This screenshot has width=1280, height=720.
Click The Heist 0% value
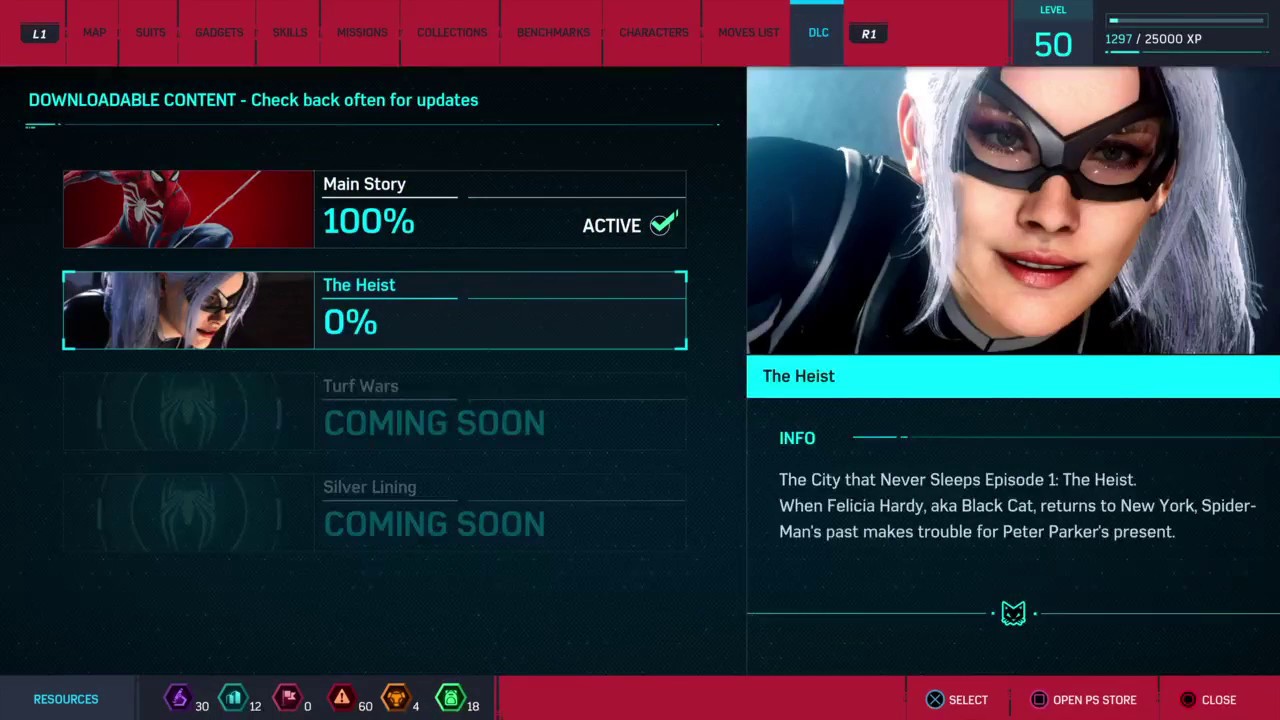[x=350, y=322]
